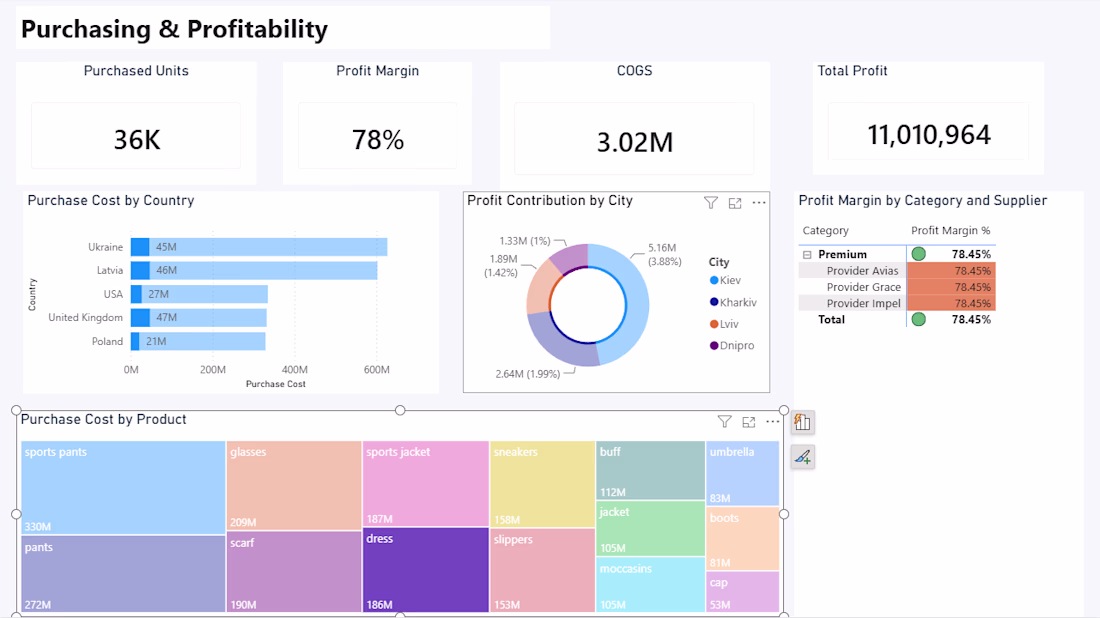Viewport: 1100px width, 618px height.
Task: Open filter icon on Profit Contribution by City
Action: tap(711, 203)
